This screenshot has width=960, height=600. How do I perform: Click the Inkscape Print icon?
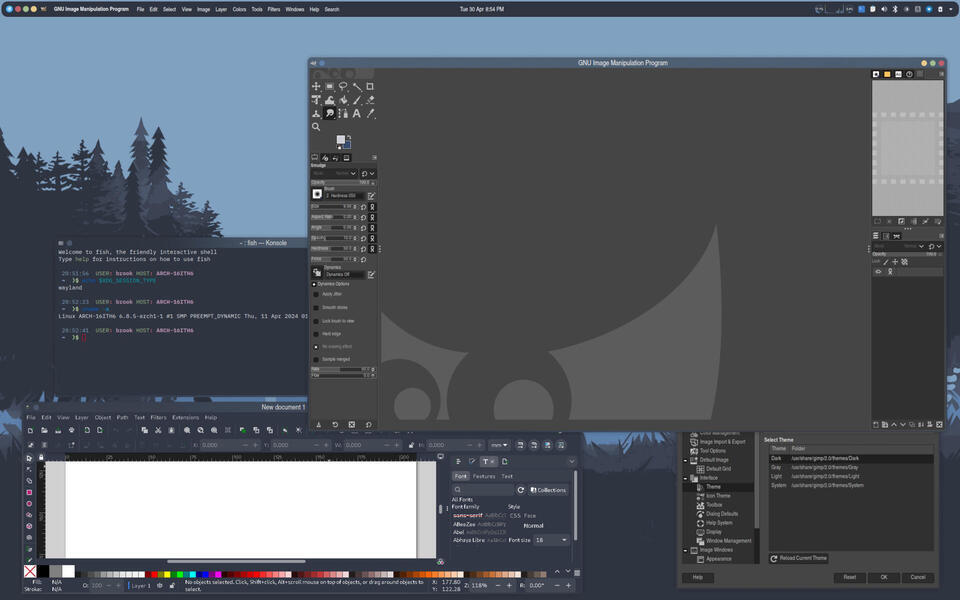tap(72, 430)
